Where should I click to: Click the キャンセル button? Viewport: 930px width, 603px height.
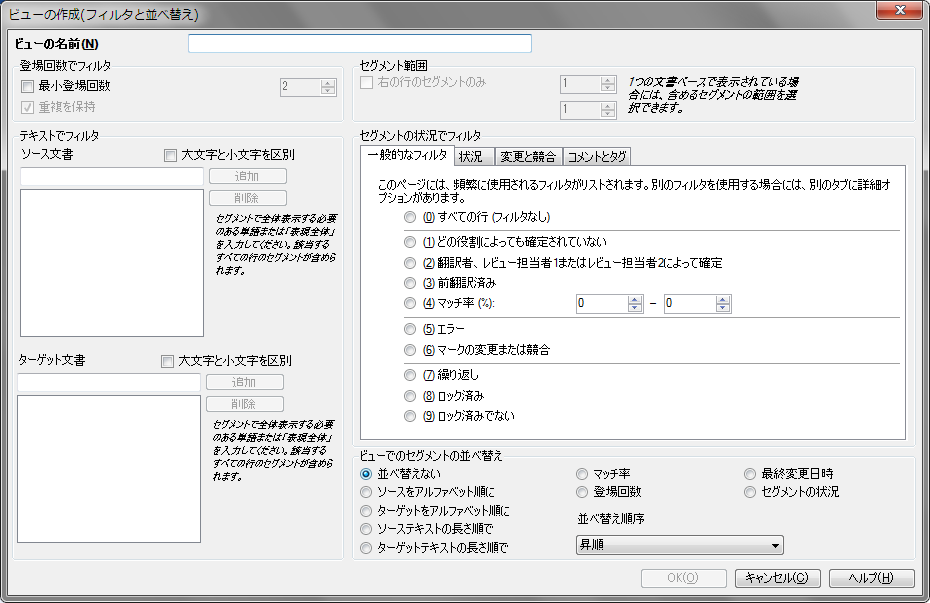tap(777, 579)
